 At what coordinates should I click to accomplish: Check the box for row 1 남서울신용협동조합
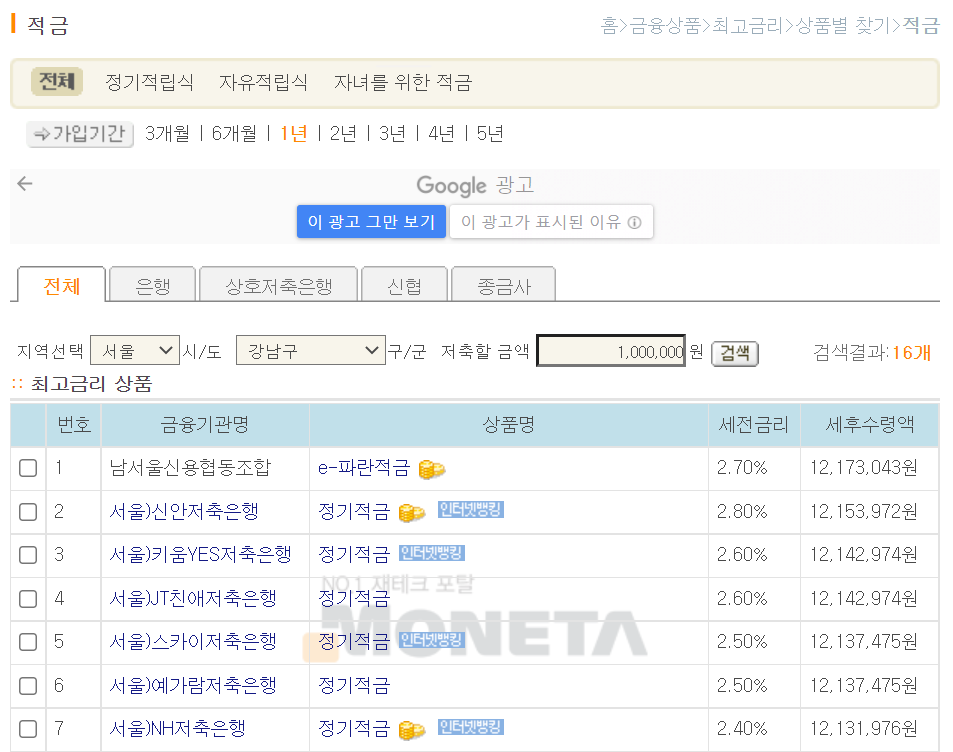click(x=28, y=468)
